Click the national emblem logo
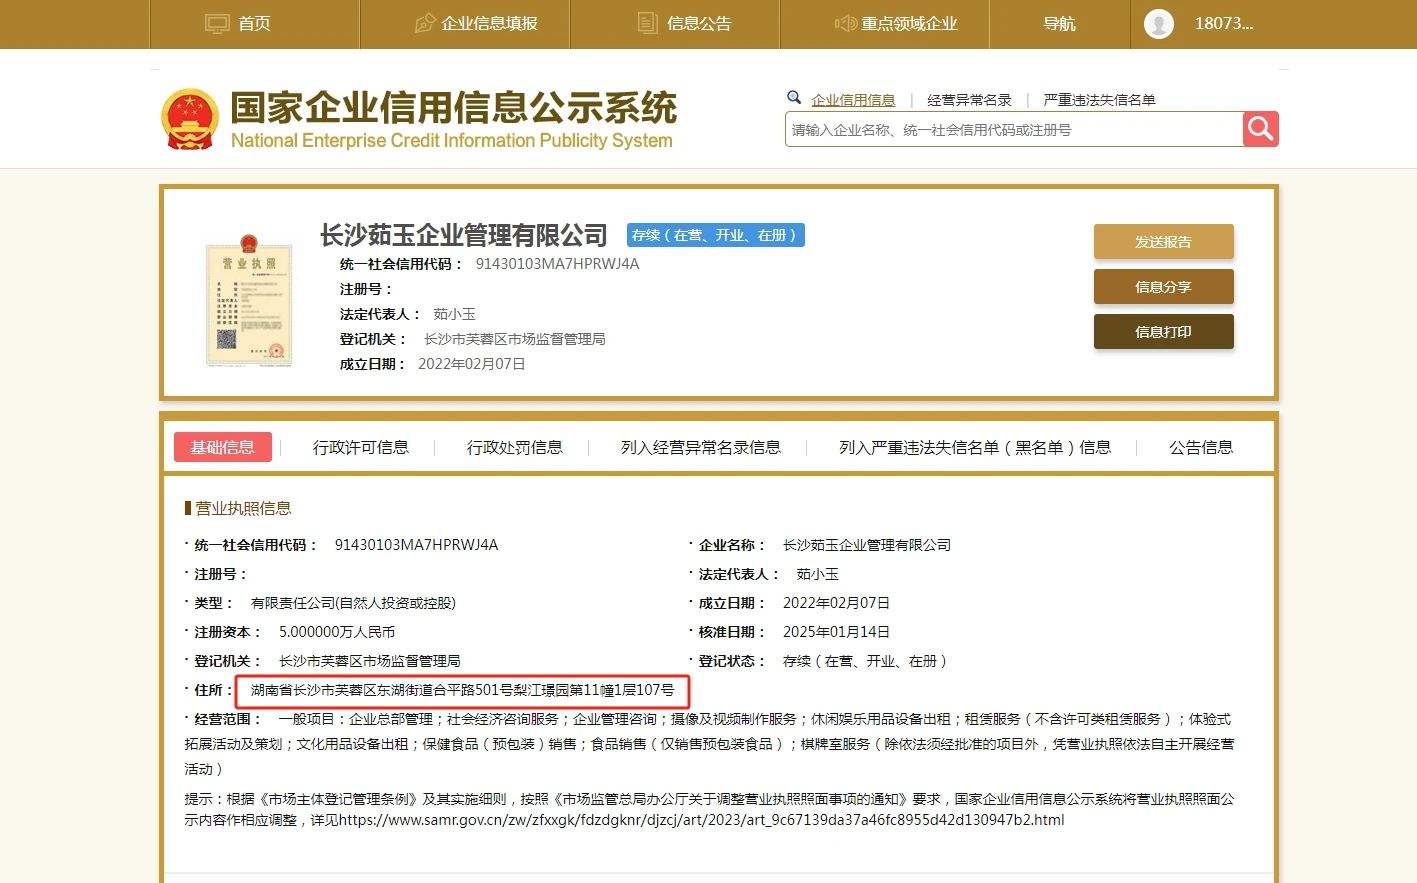 click(190, 119)
